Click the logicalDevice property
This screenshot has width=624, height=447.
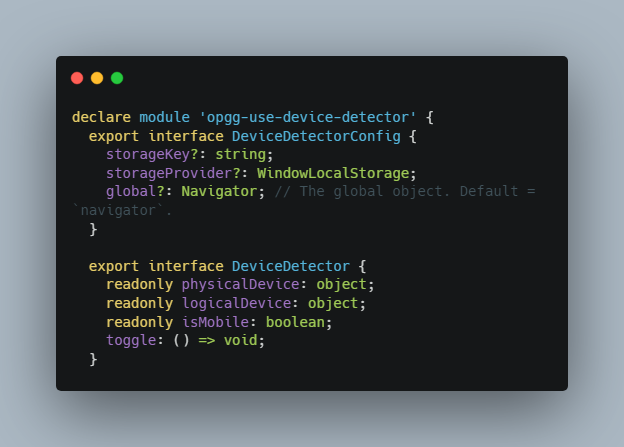pyautogui.click(x=236, y=303)
